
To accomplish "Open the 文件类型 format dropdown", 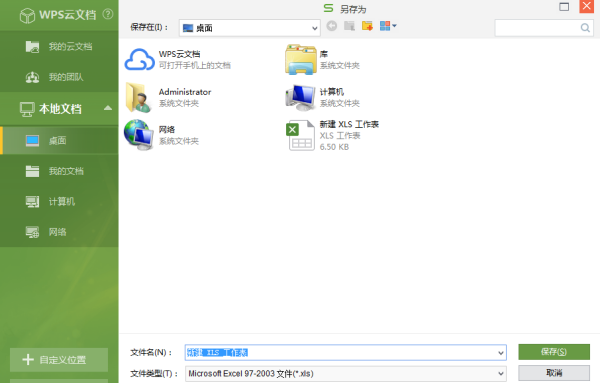I will pos(346,373).
